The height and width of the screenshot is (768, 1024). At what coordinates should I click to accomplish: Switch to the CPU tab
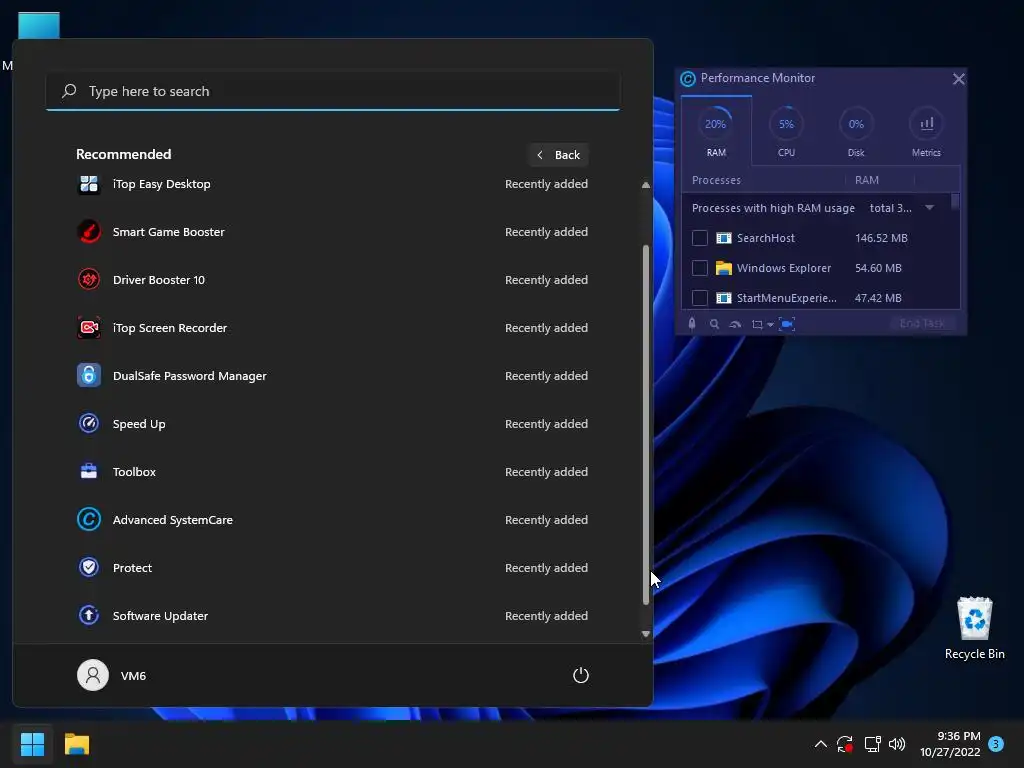pos(786,131)
